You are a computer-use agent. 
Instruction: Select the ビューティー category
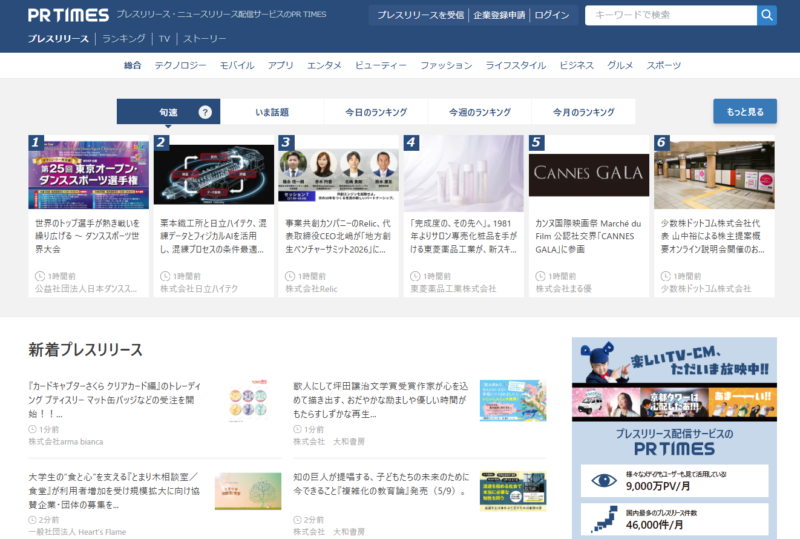(381, 65)
